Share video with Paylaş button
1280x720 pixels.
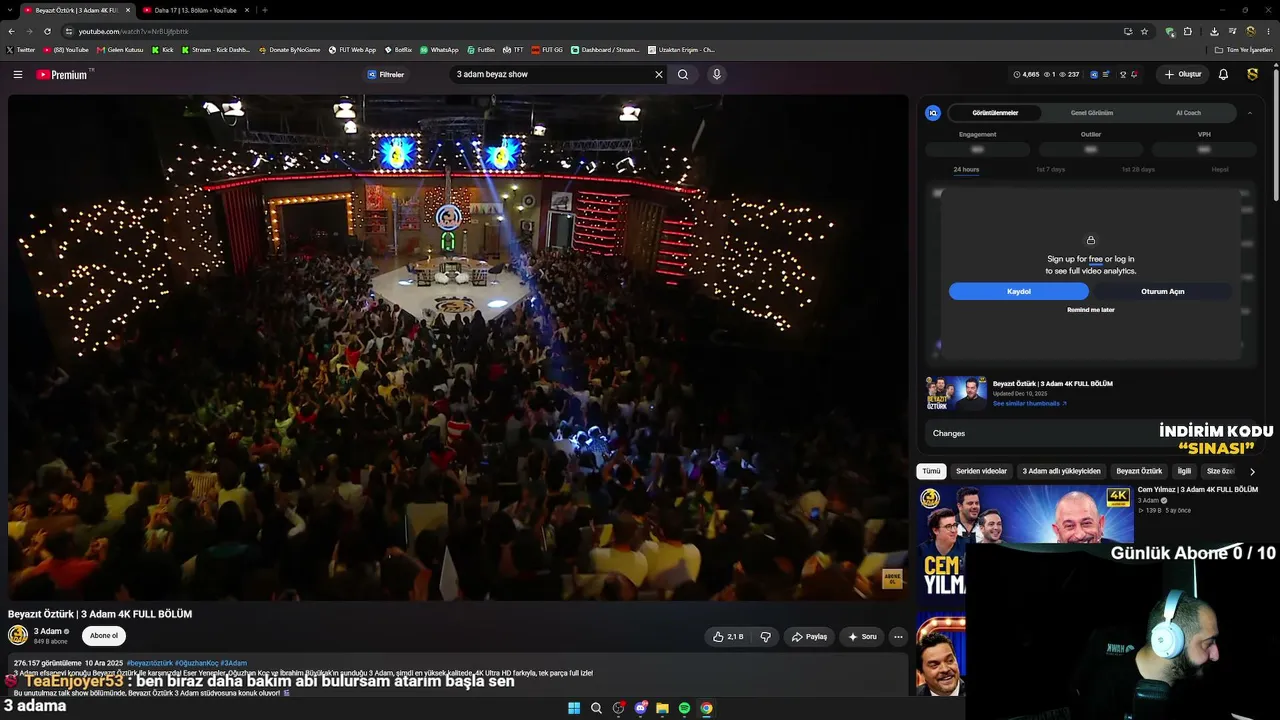(810, 637)
